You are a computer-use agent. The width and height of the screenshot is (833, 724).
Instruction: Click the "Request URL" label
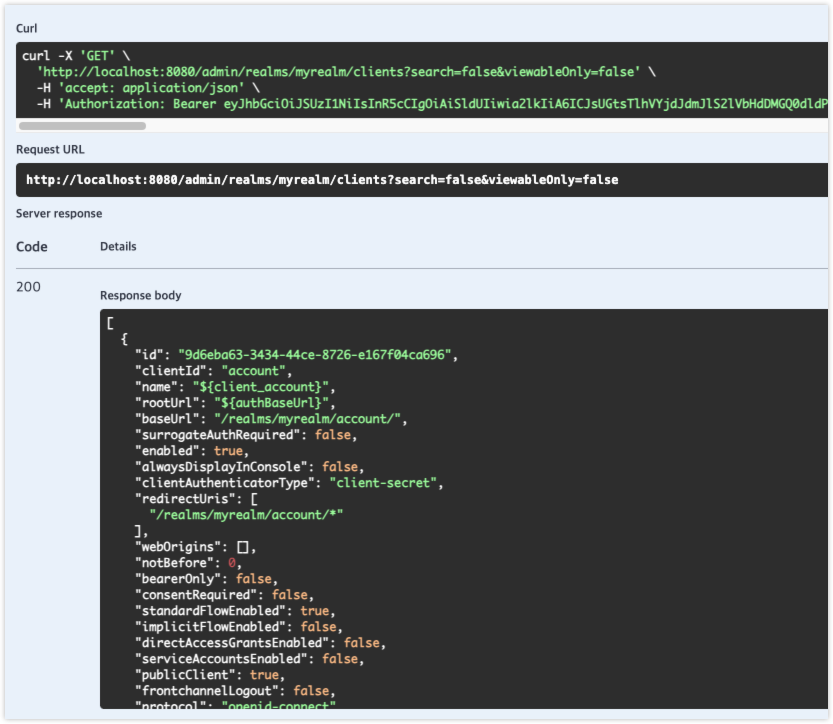(50, 149)
